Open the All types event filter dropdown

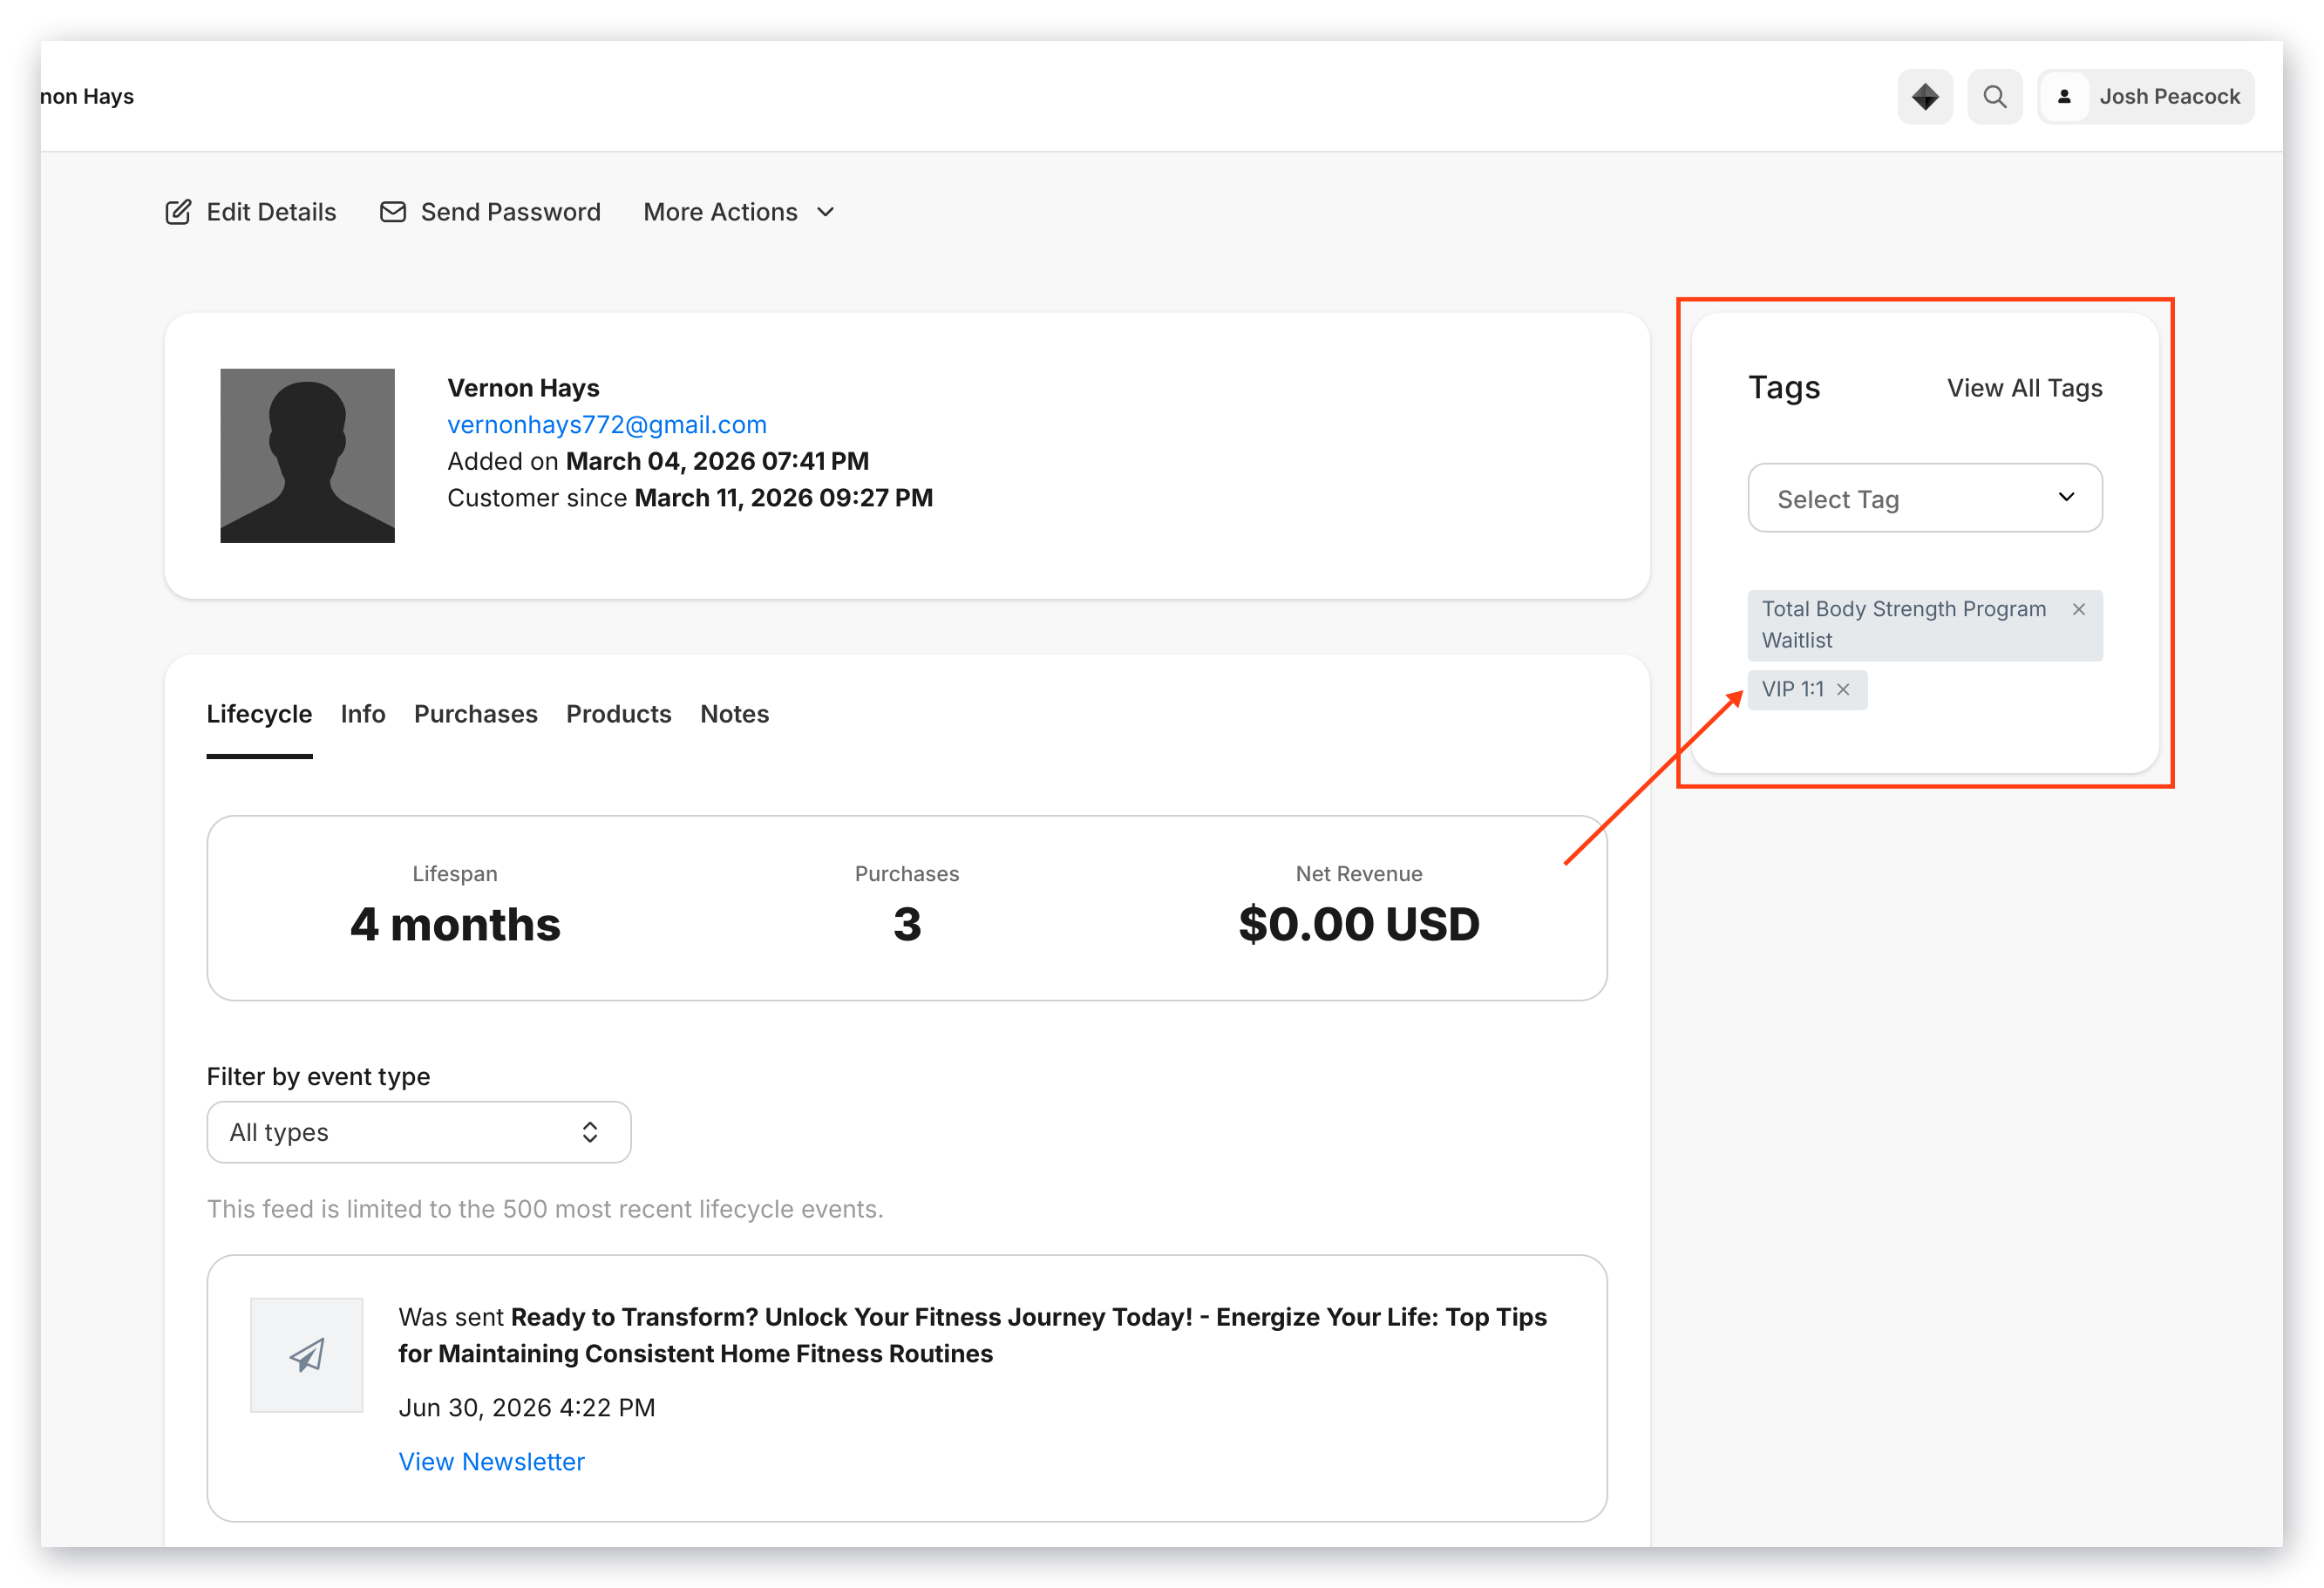(x=418, y=1132)
